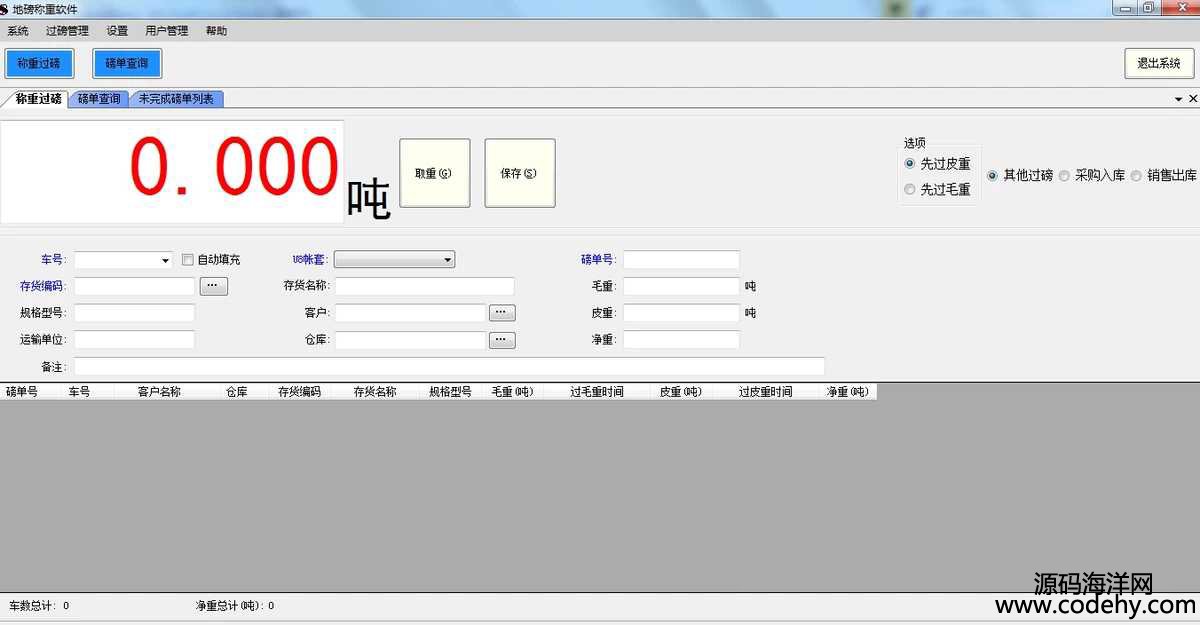Click the 毛重(吨) column header
Image resolution: width=1200 pixels, height=625 pixels.
coord(511,392)
